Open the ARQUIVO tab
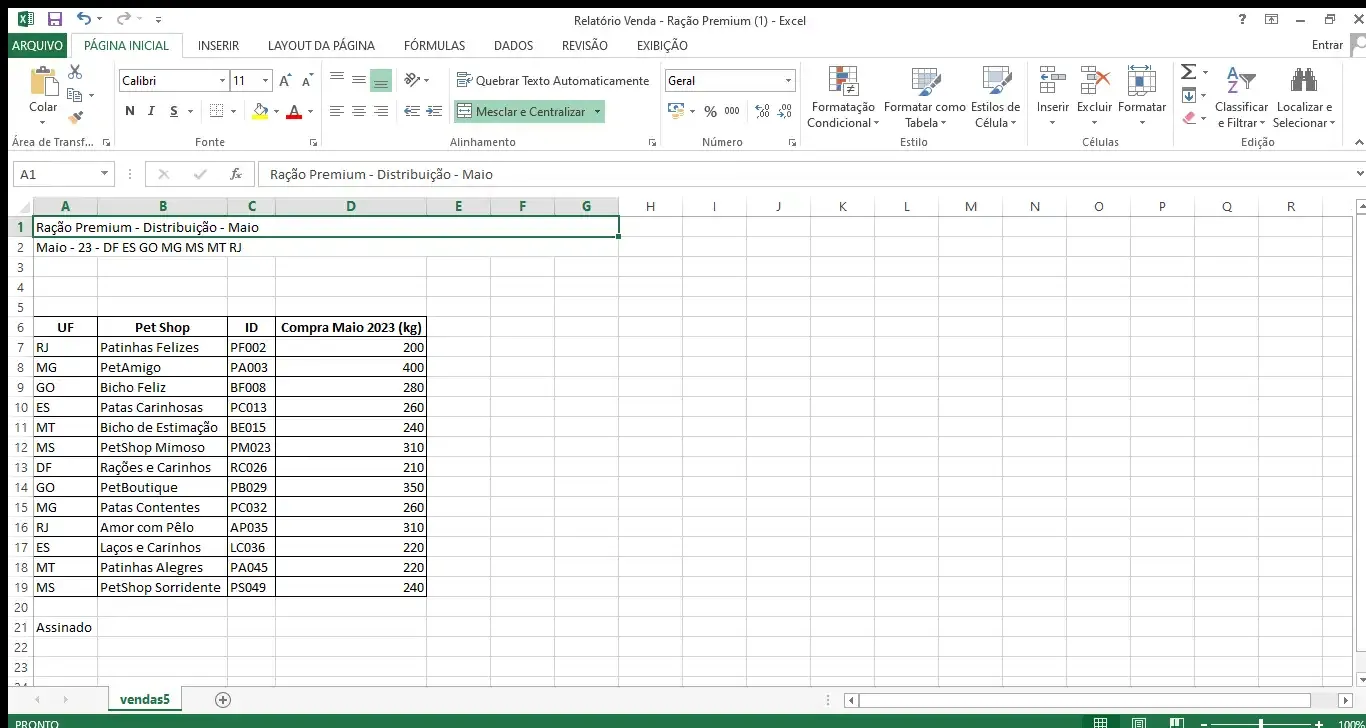The width and height of the screenshot is (1366, 728). click(38, 45)
